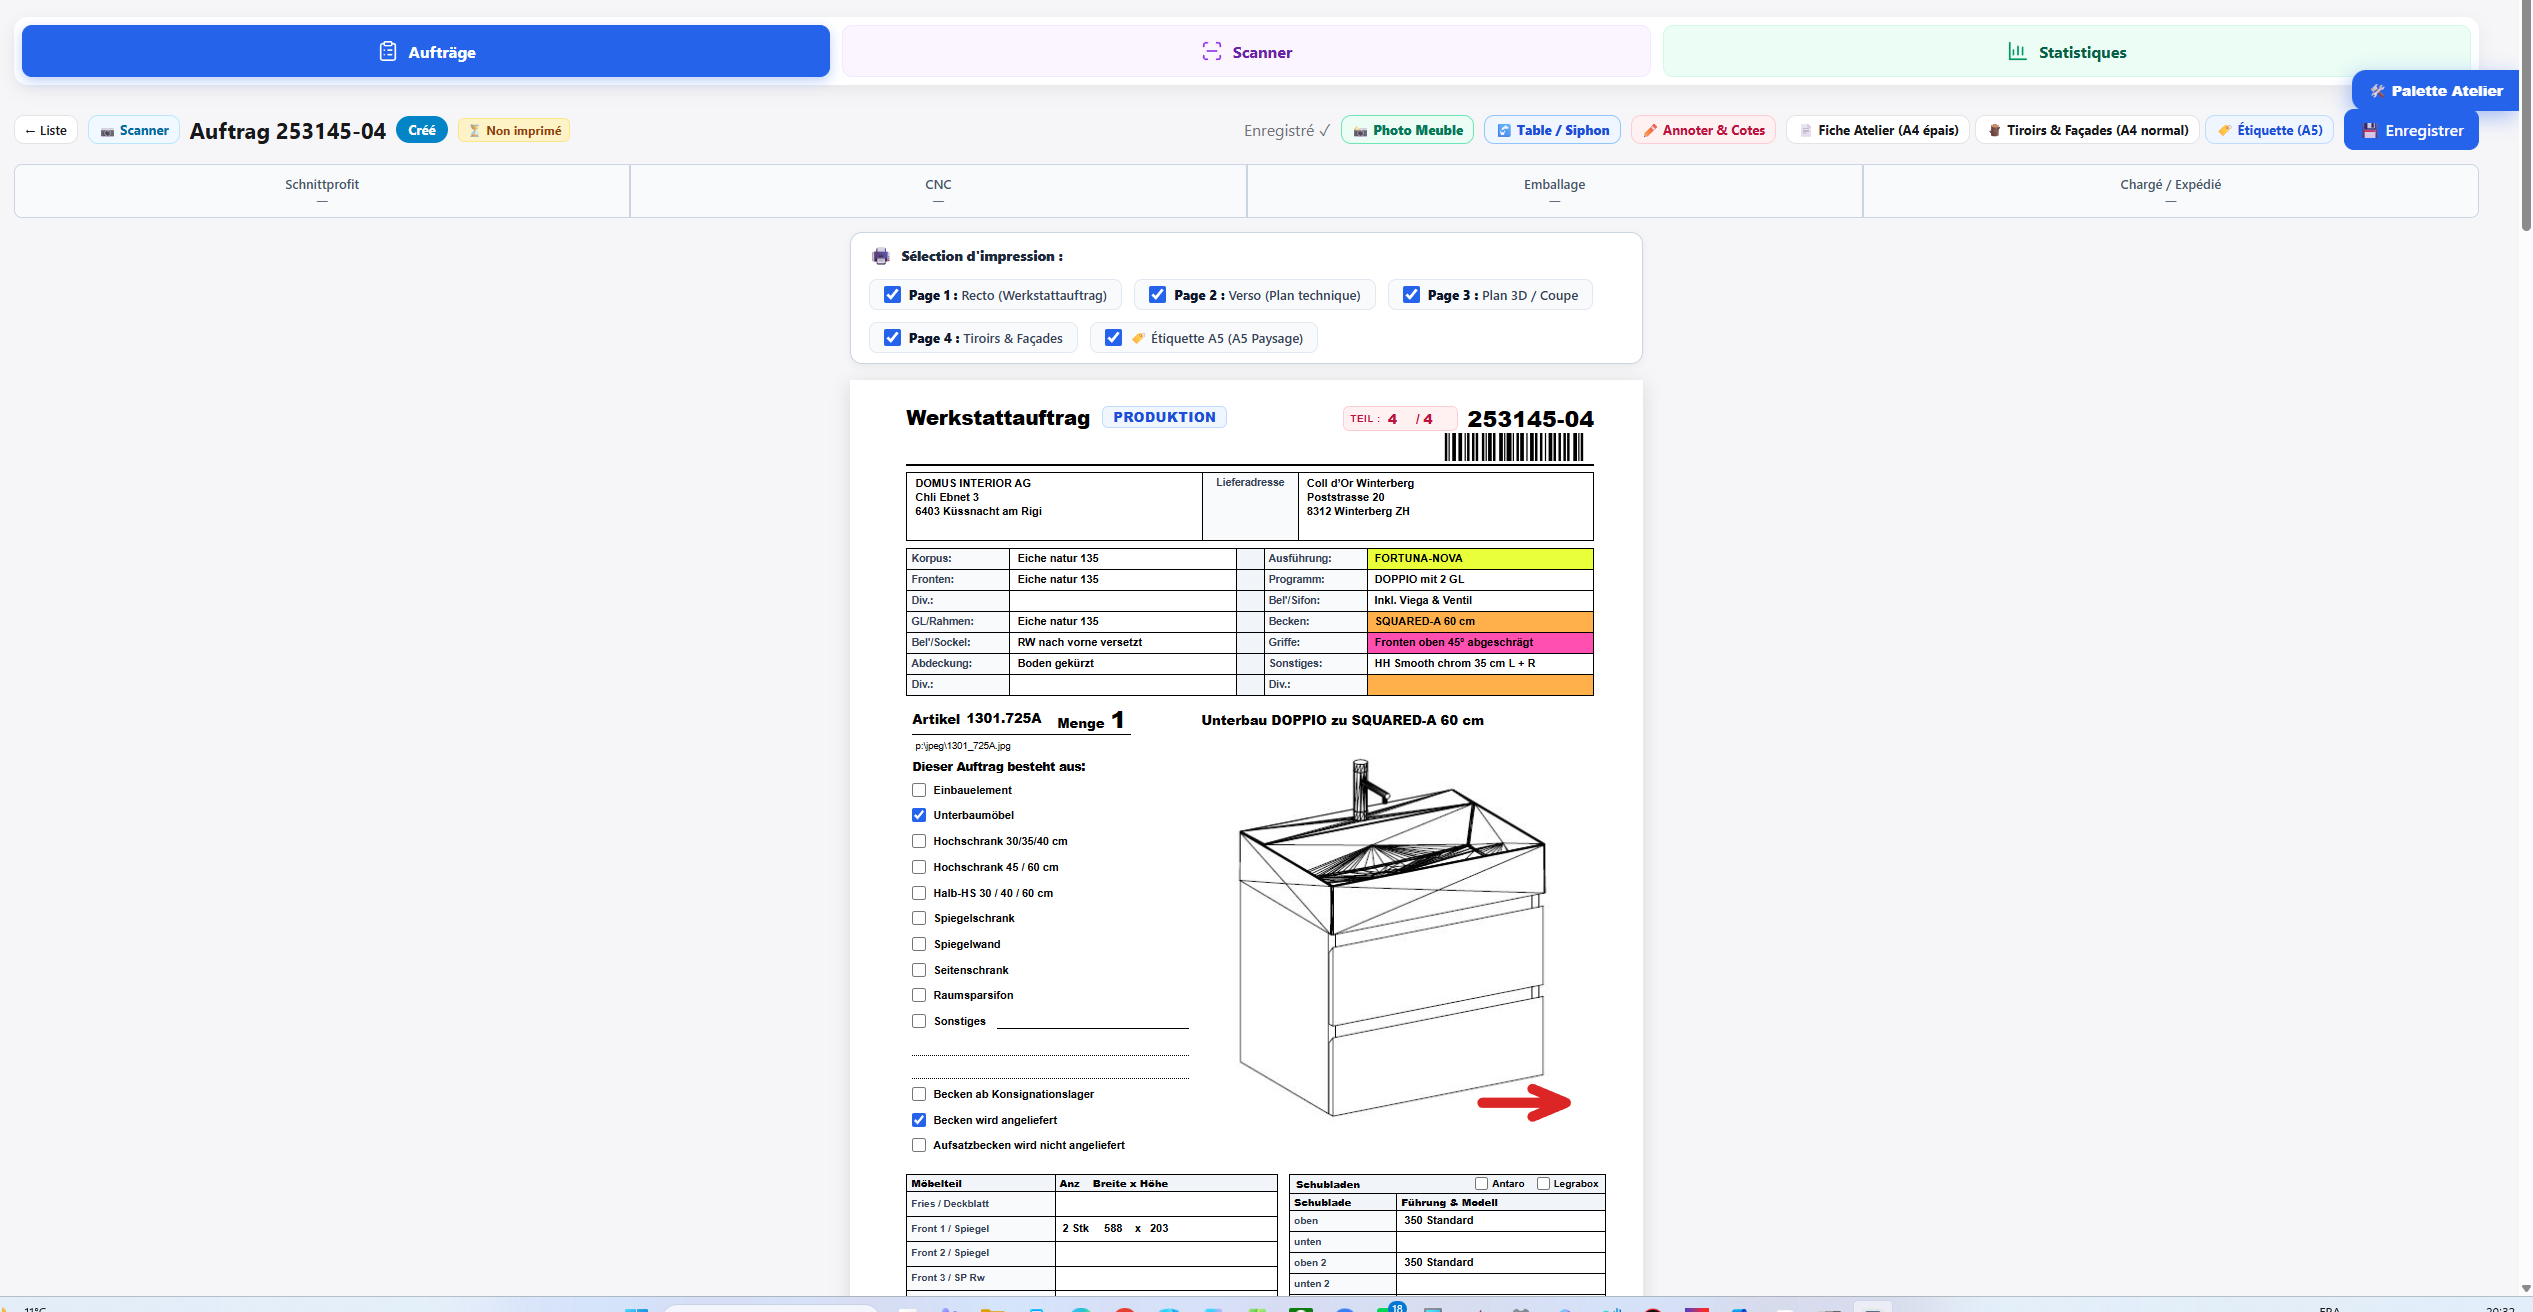
Task: Click the DOPPIO cabinet drawing
Action: [x=1393, y=939]
